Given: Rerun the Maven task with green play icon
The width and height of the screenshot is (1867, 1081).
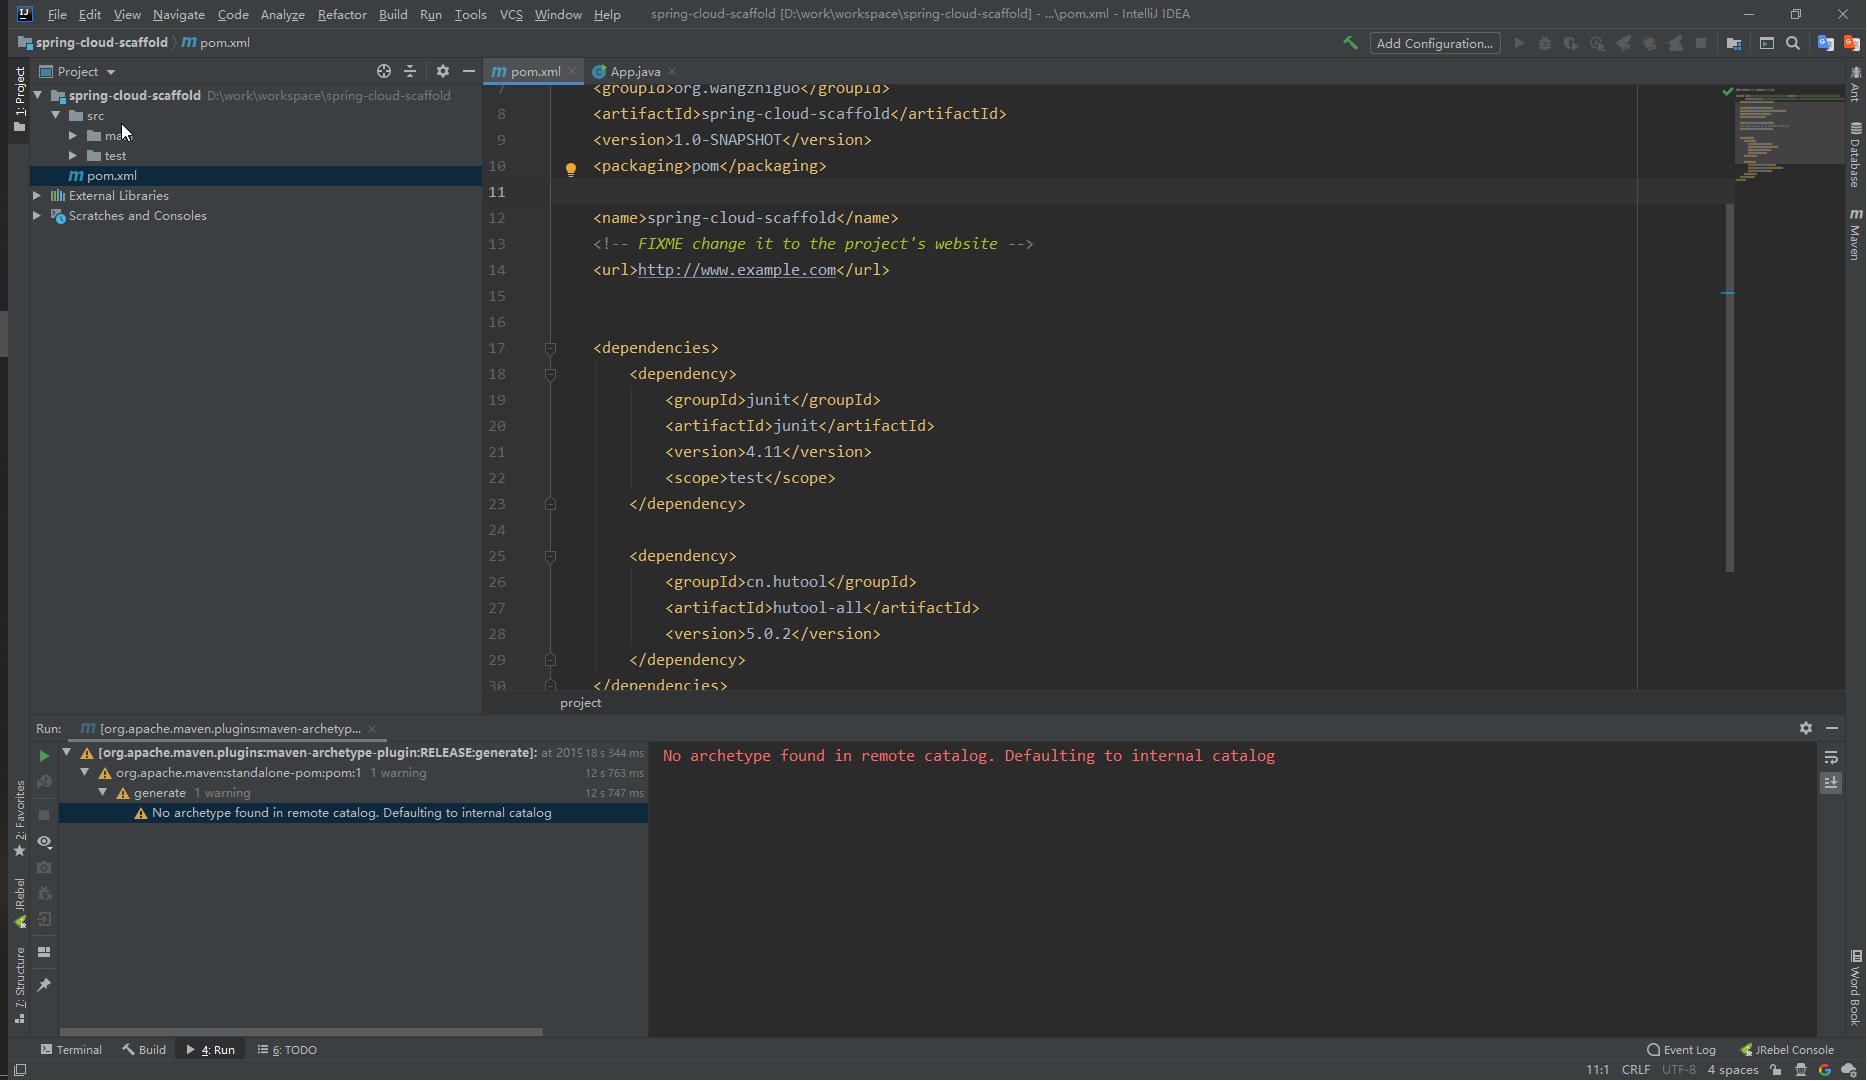Looking at the screenshot, I should pos(44,756).
